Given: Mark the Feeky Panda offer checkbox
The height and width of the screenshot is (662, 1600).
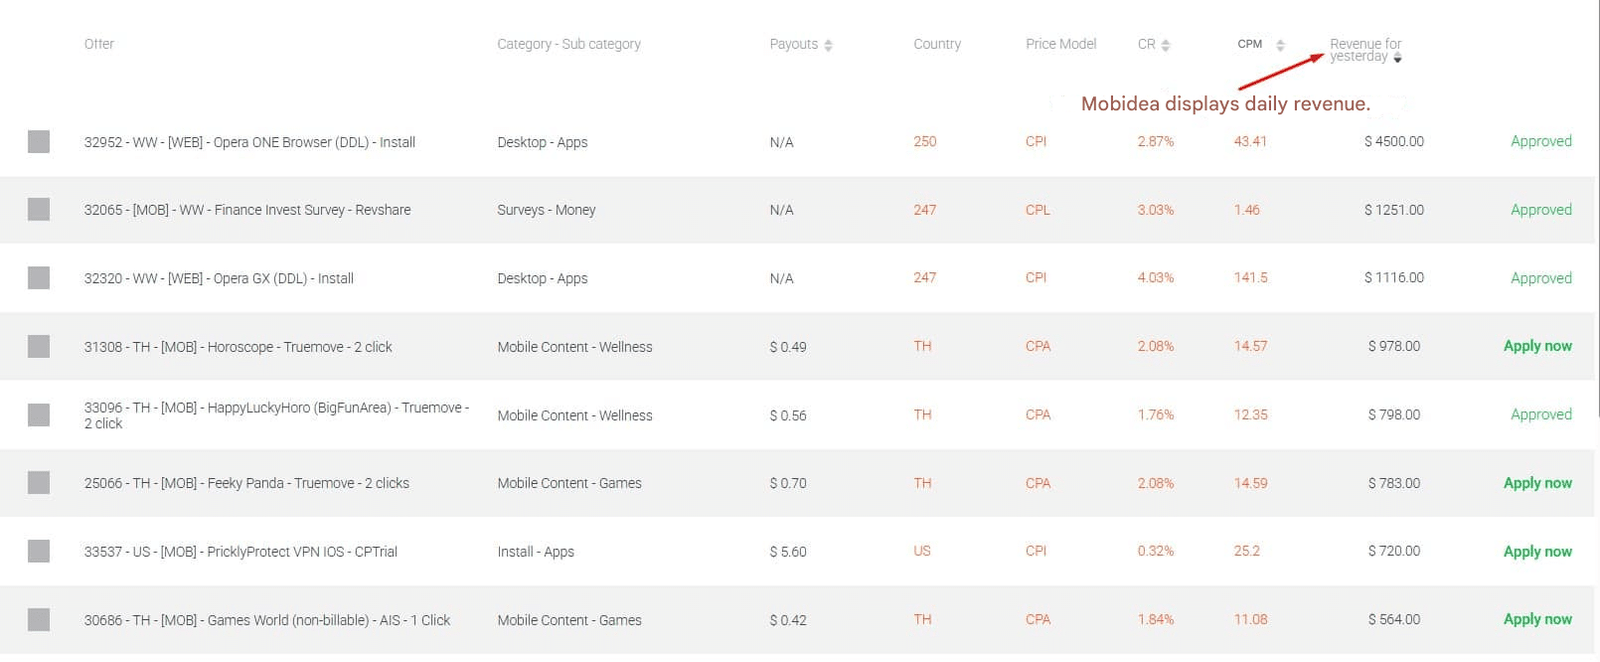Looking at the screenshot, I should pos(39,483).
